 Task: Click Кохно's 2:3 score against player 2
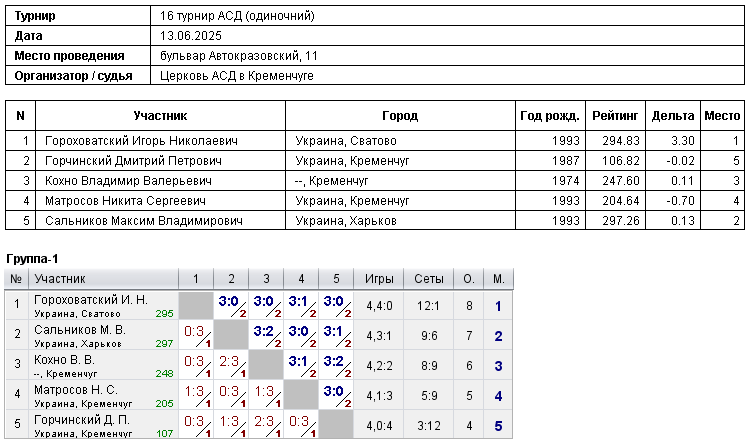click(x=229, y=362)
